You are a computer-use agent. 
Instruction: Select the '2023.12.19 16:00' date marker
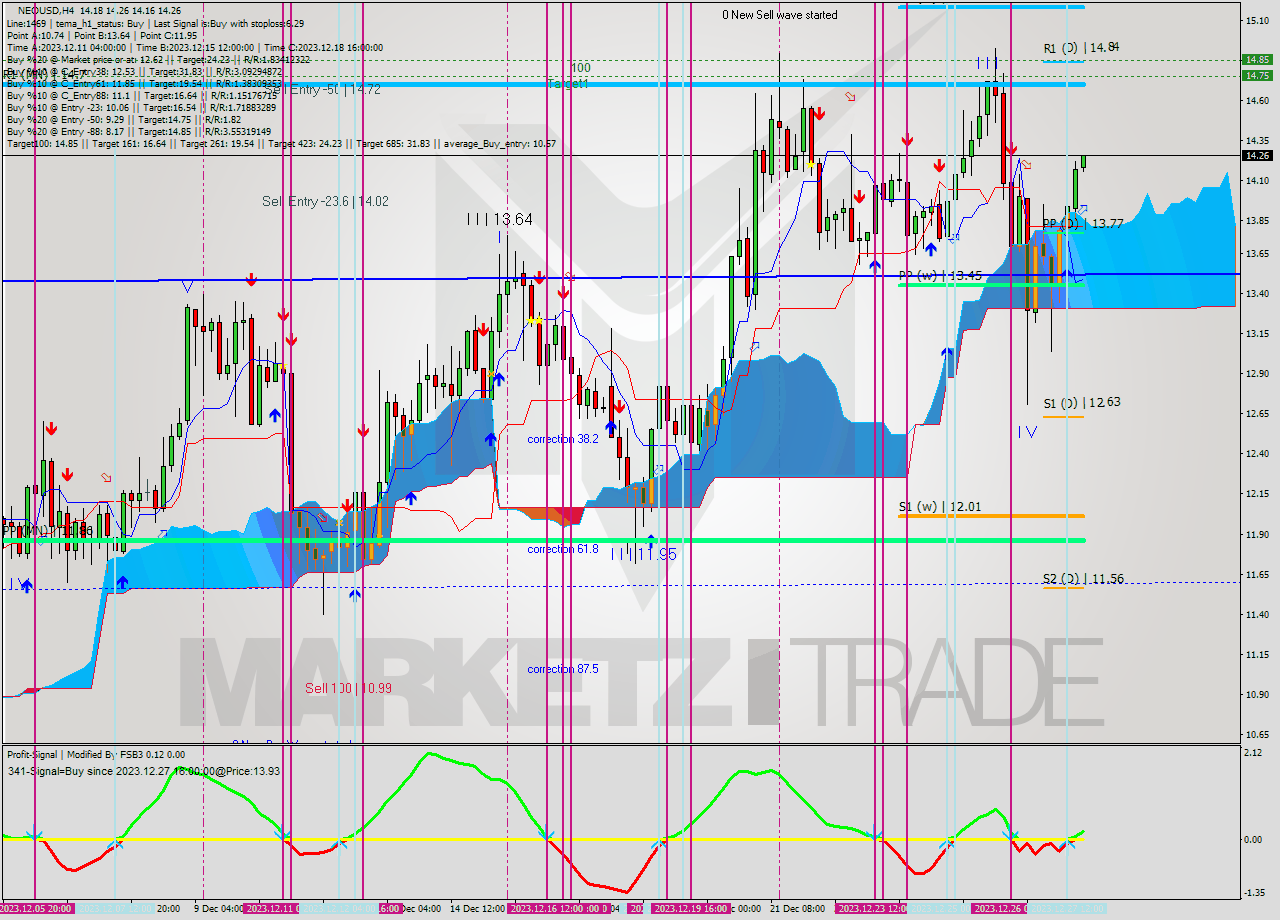[690, 909]
